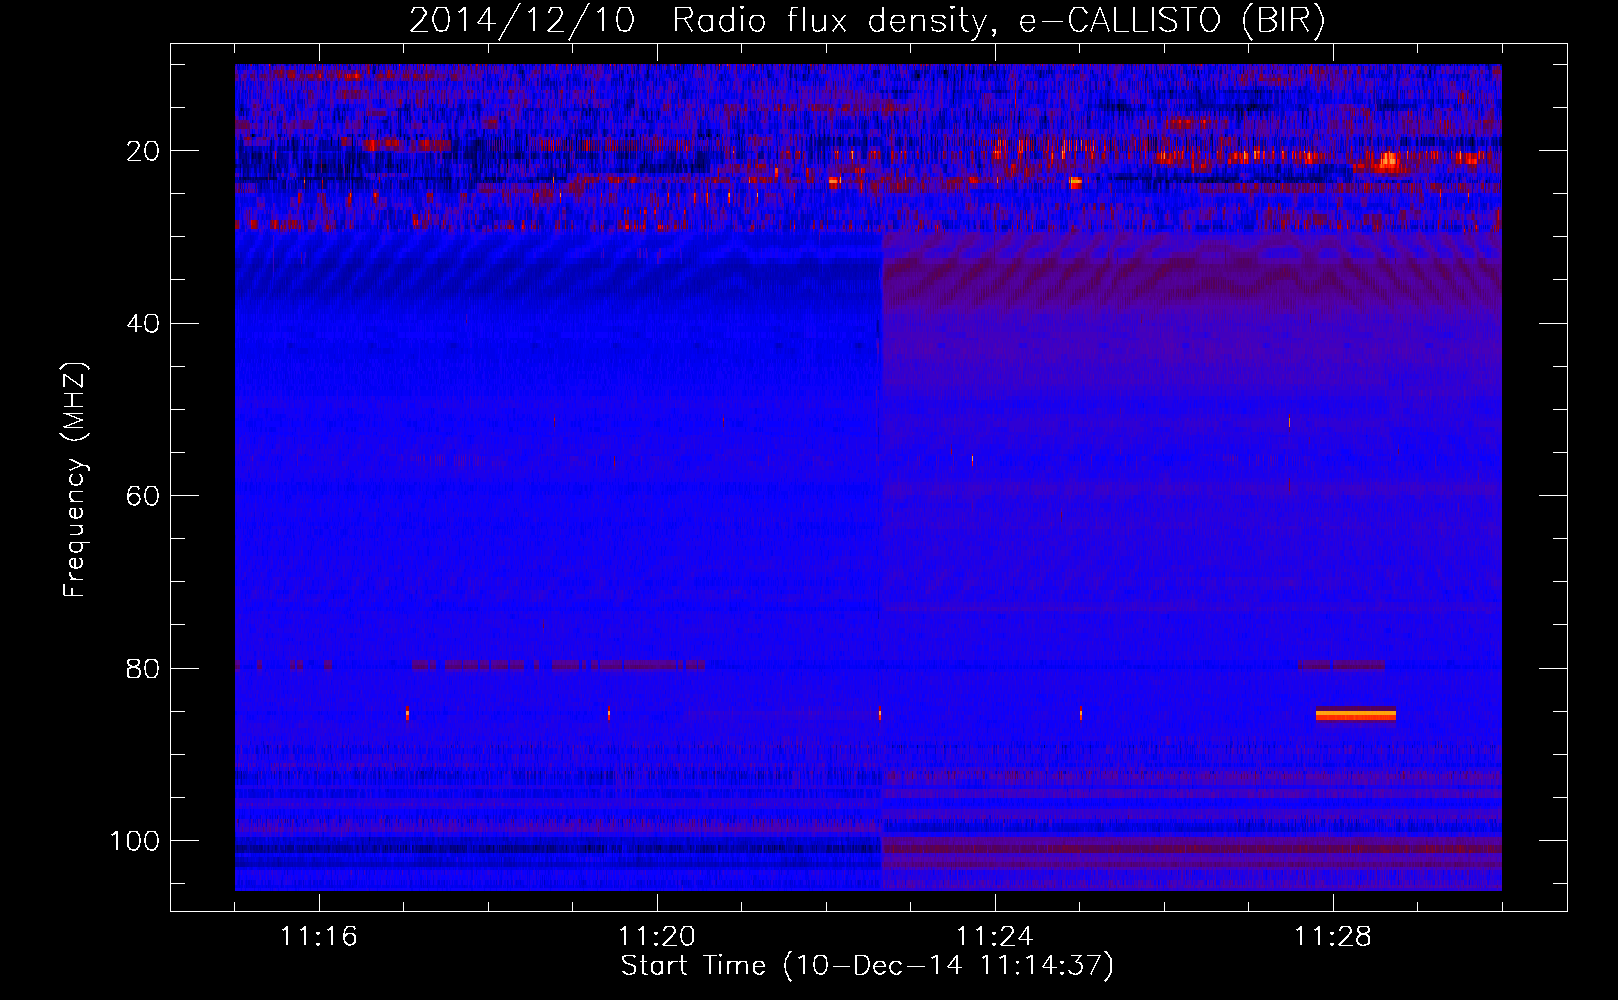The height and width of the screenshot is (1000, 1618).
Task: Click the 11:24 time tick label
Action: (x=995, y=936)
